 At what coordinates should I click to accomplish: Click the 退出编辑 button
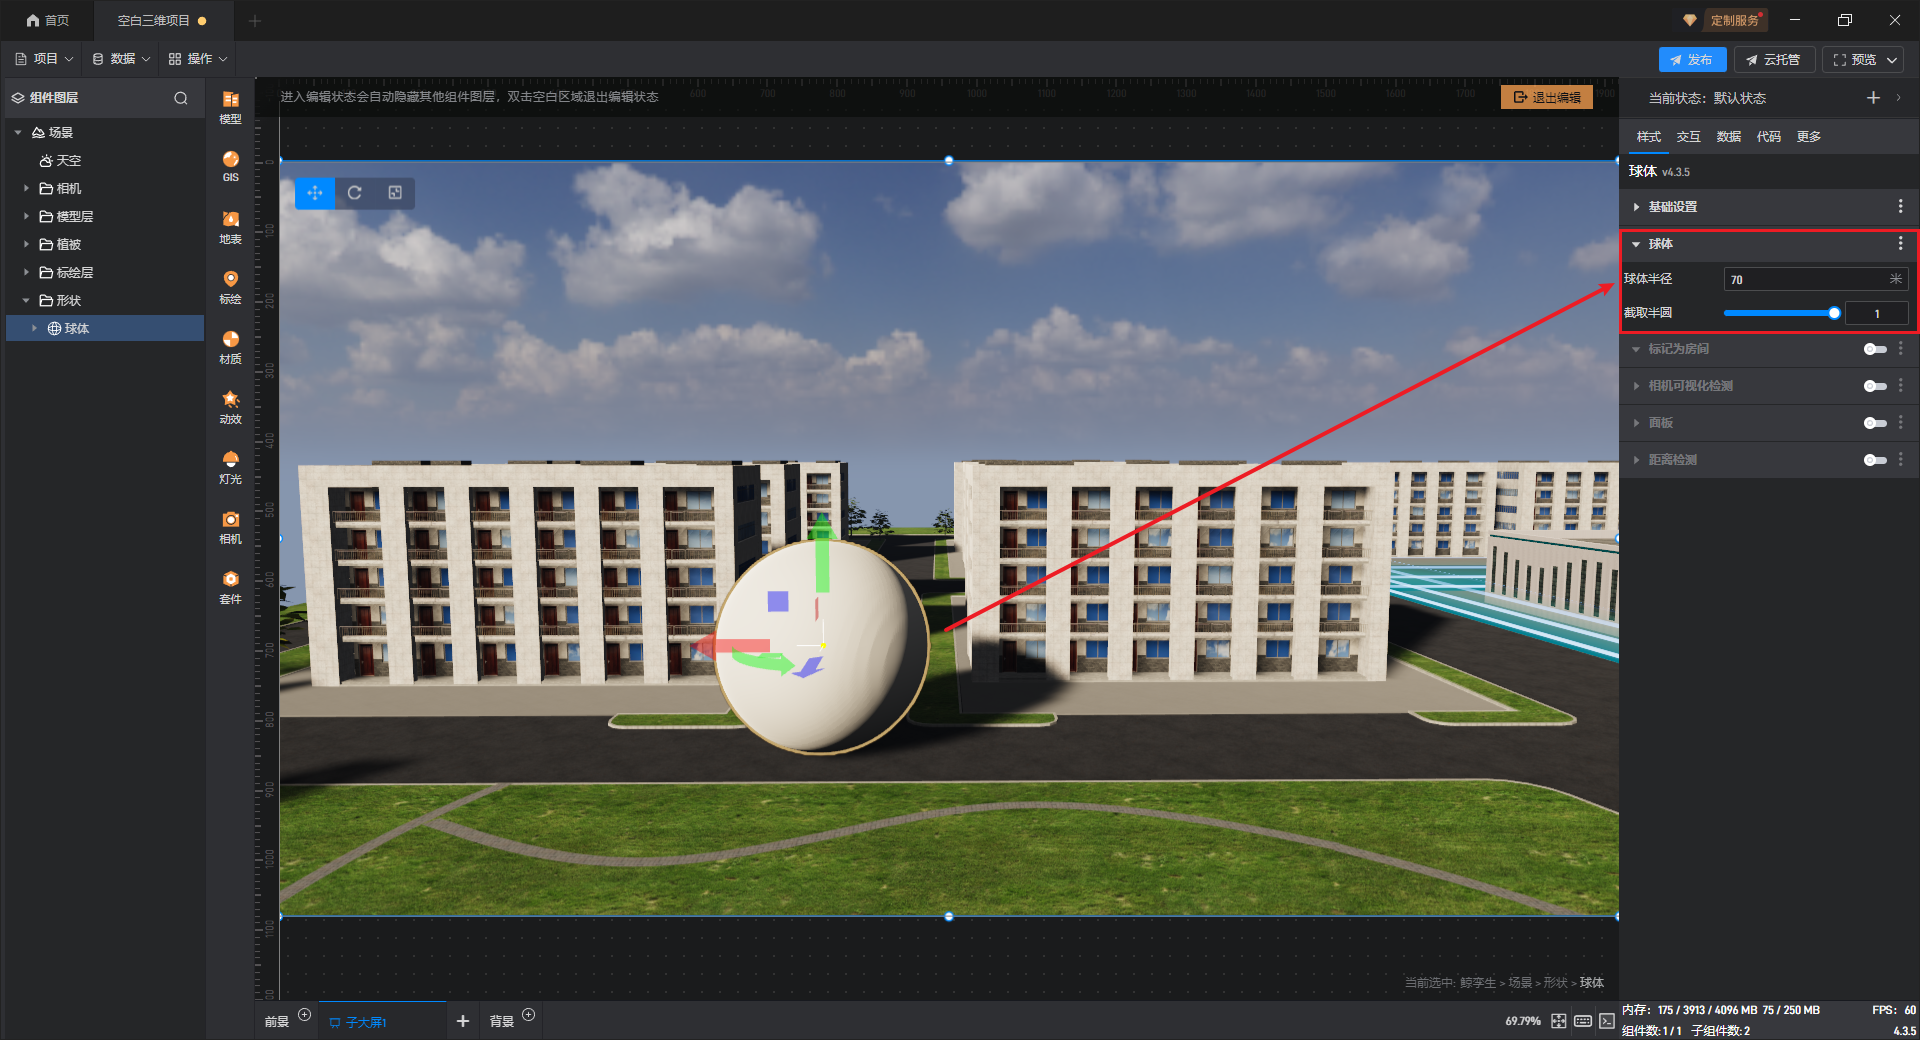click(x=1547, y=97)
